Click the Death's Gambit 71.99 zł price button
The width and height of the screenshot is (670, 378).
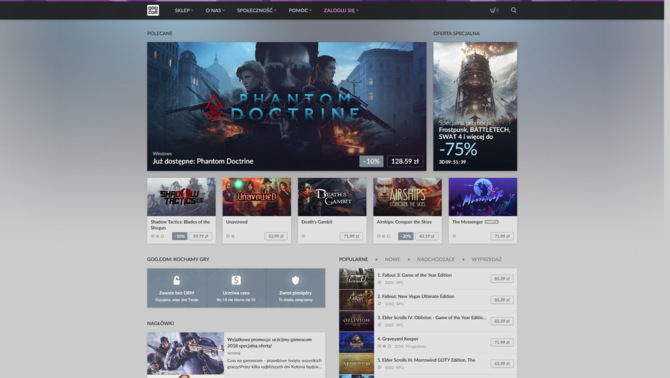point(351,236)
